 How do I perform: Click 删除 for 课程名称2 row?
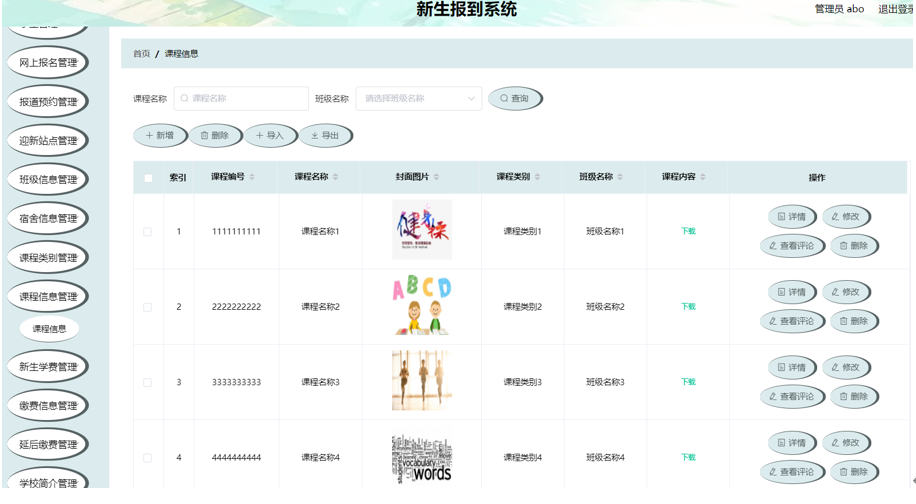click(x=854, y=321)
